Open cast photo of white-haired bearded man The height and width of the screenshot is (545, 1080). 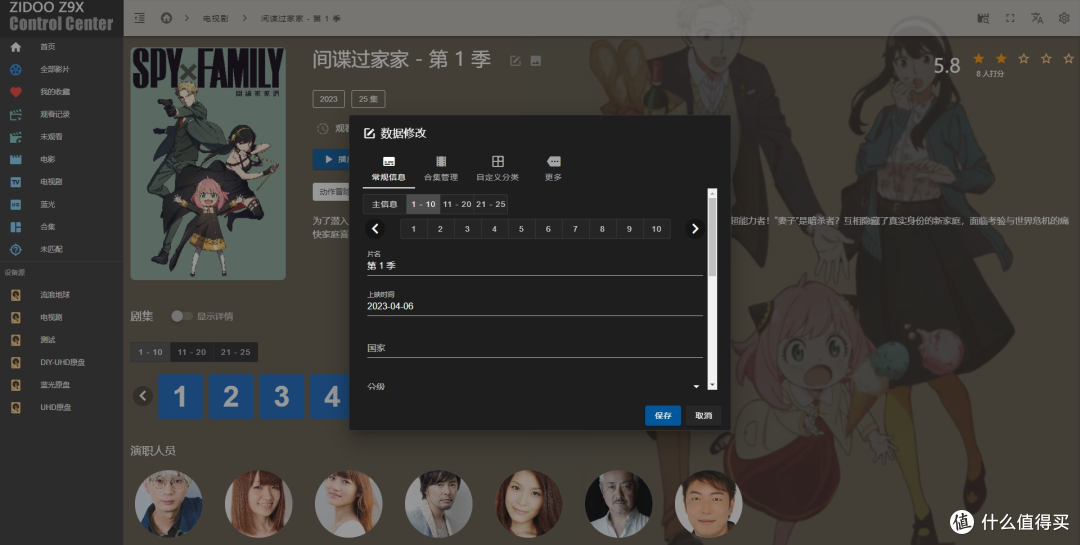619,504
